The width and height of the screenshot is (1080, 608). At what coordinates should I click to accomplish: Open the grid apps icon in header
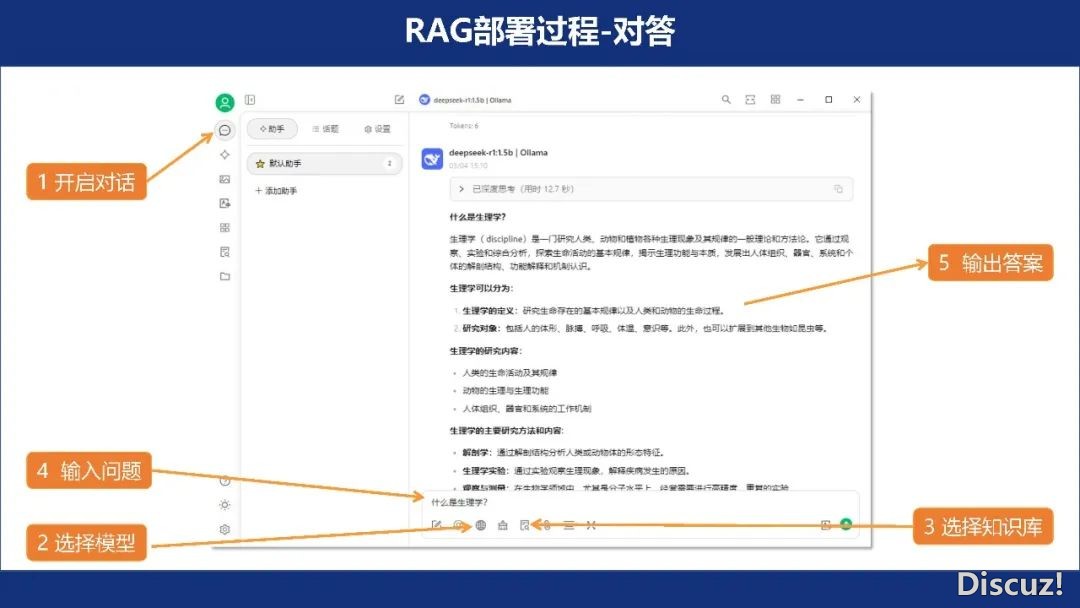776,100
